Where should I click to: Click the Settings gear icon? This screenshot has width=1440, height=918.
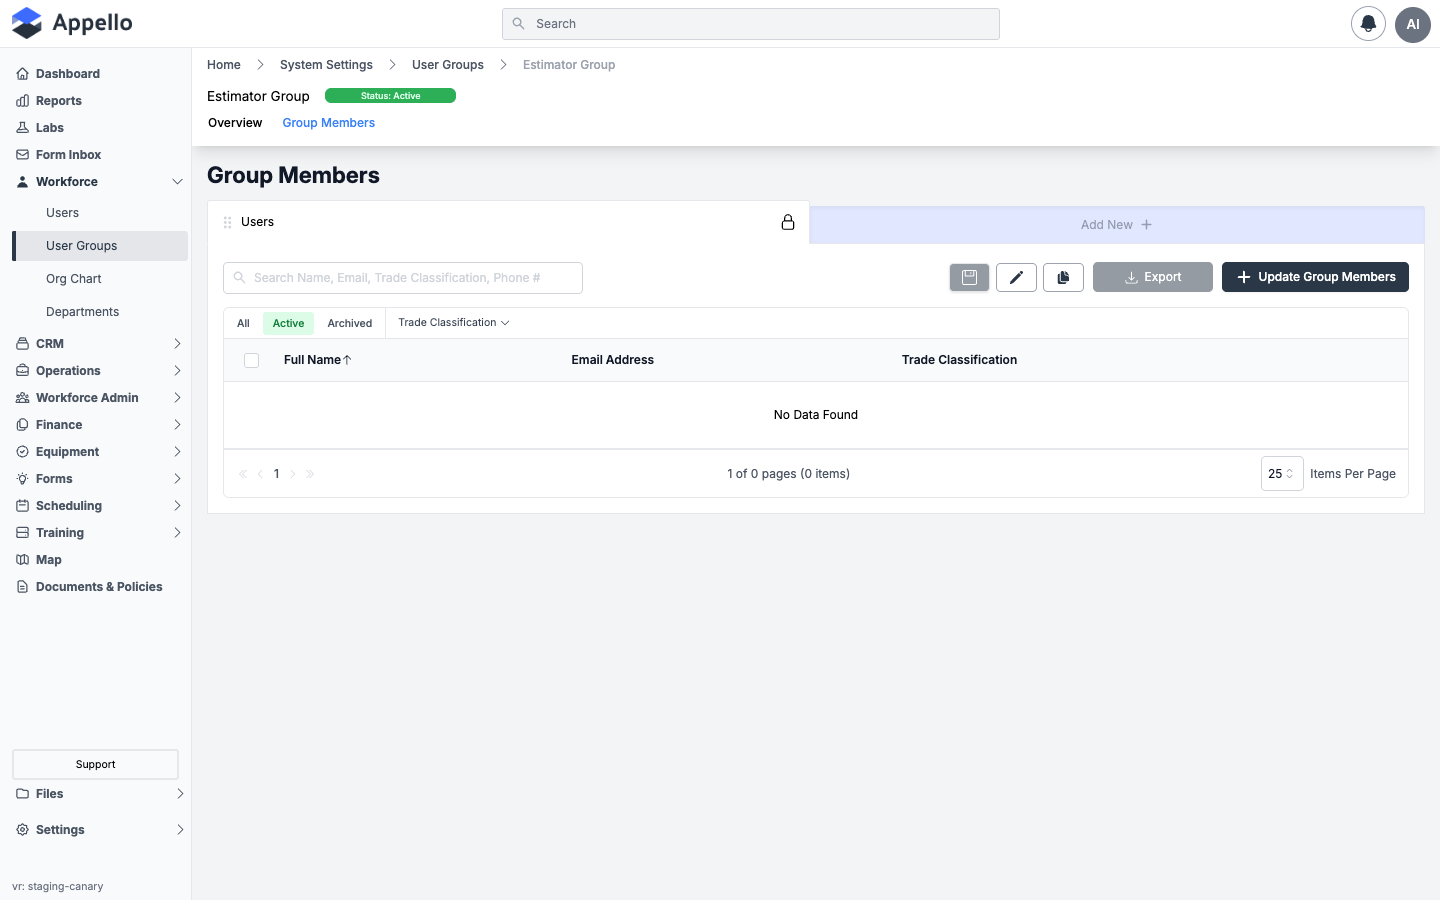click(22, 830)
